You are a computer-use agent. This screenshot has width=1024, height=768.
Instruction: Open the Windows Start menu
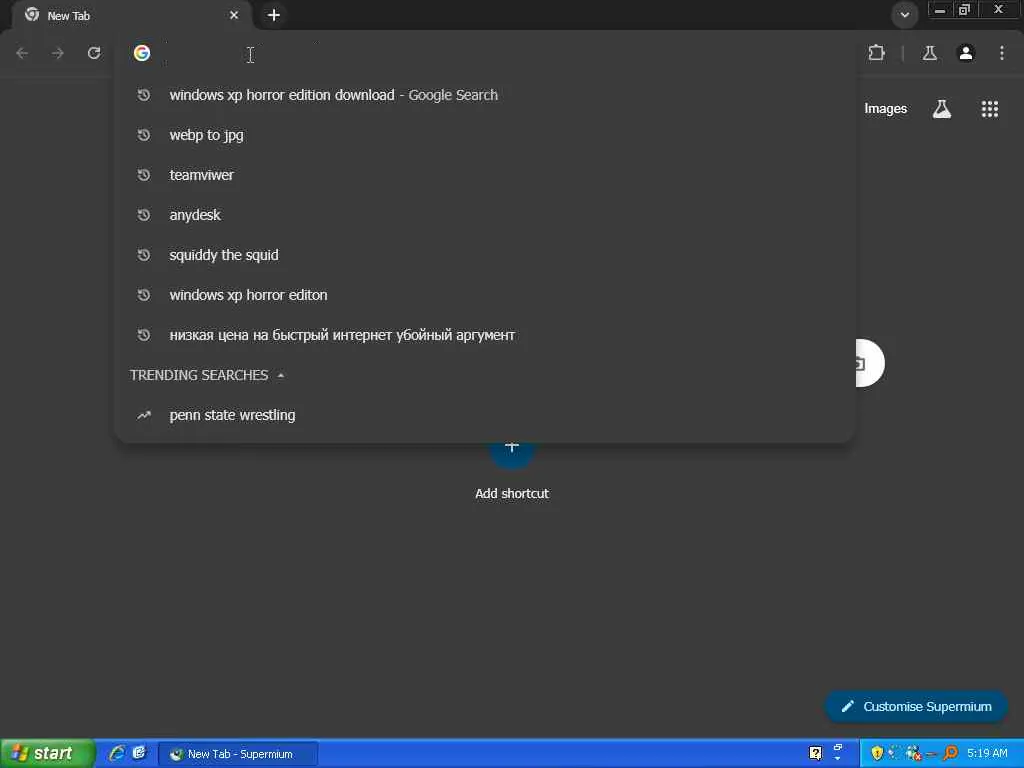pos(47,753)
